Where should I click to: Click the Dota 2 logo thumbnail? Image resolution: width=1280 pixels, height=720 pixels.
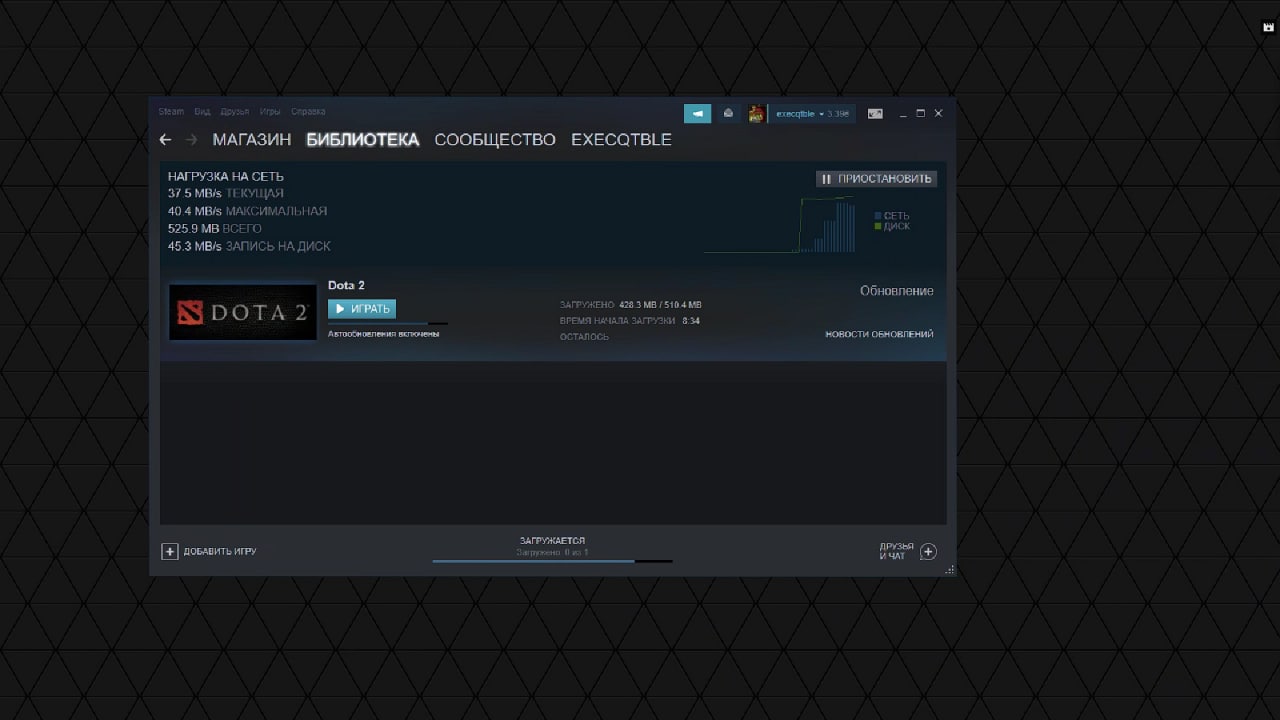[243, 312]
